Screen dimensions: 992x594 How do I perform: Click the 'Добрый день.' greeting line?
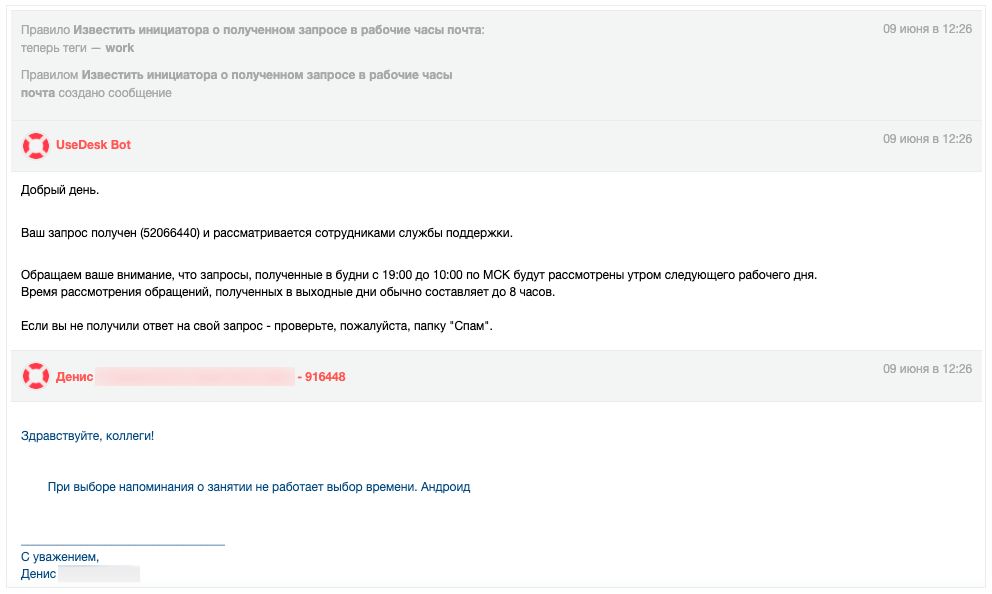(60, 190)
